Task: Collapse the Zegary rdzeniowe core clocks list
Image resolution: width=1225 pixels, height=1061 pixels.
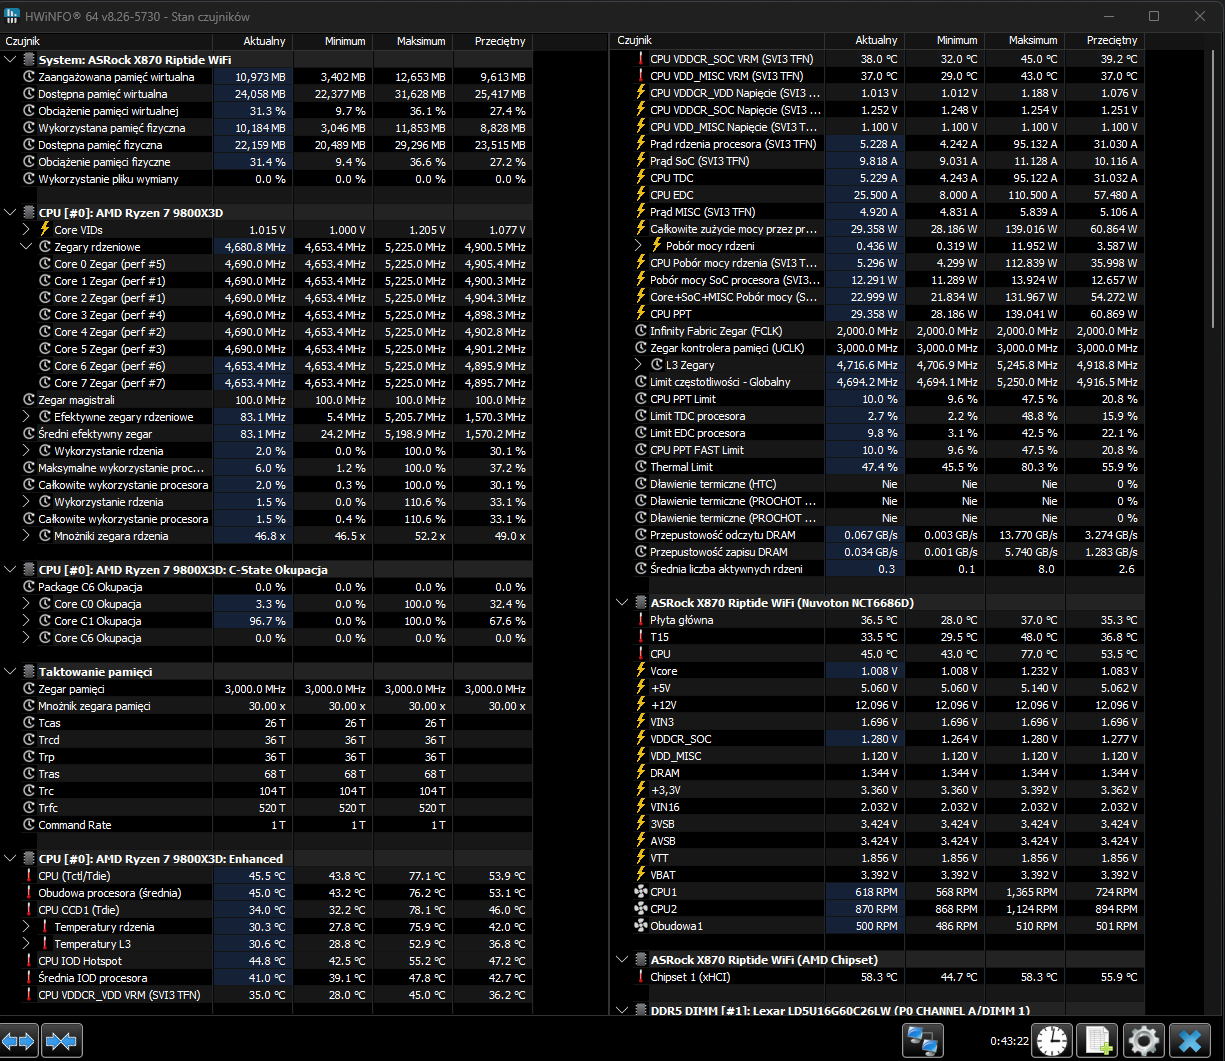Action: click(27, 247)
